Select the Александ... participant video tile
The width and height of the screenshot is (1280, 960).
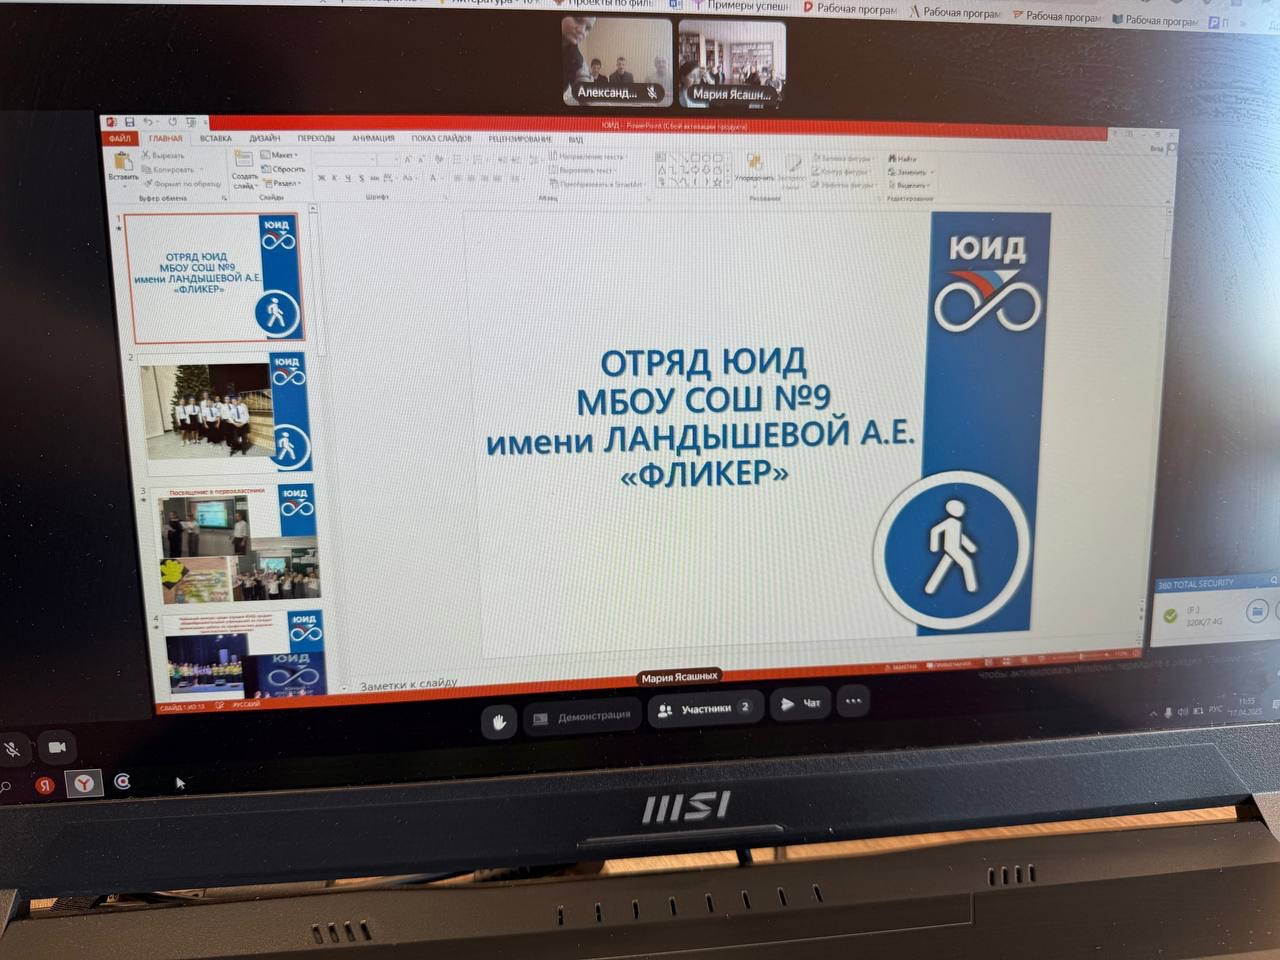[617, 62]
